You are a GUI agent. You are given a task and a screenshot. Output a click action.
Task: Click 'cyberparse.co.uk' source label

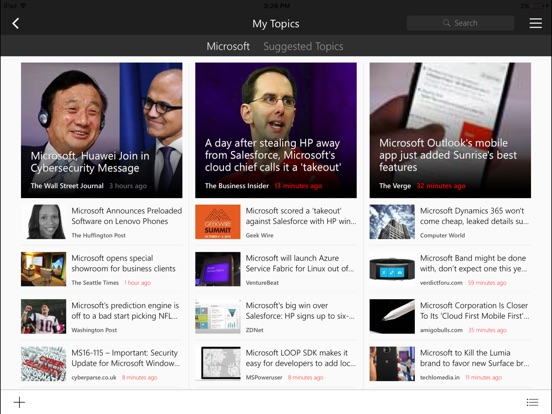click(x=94, y=377)
